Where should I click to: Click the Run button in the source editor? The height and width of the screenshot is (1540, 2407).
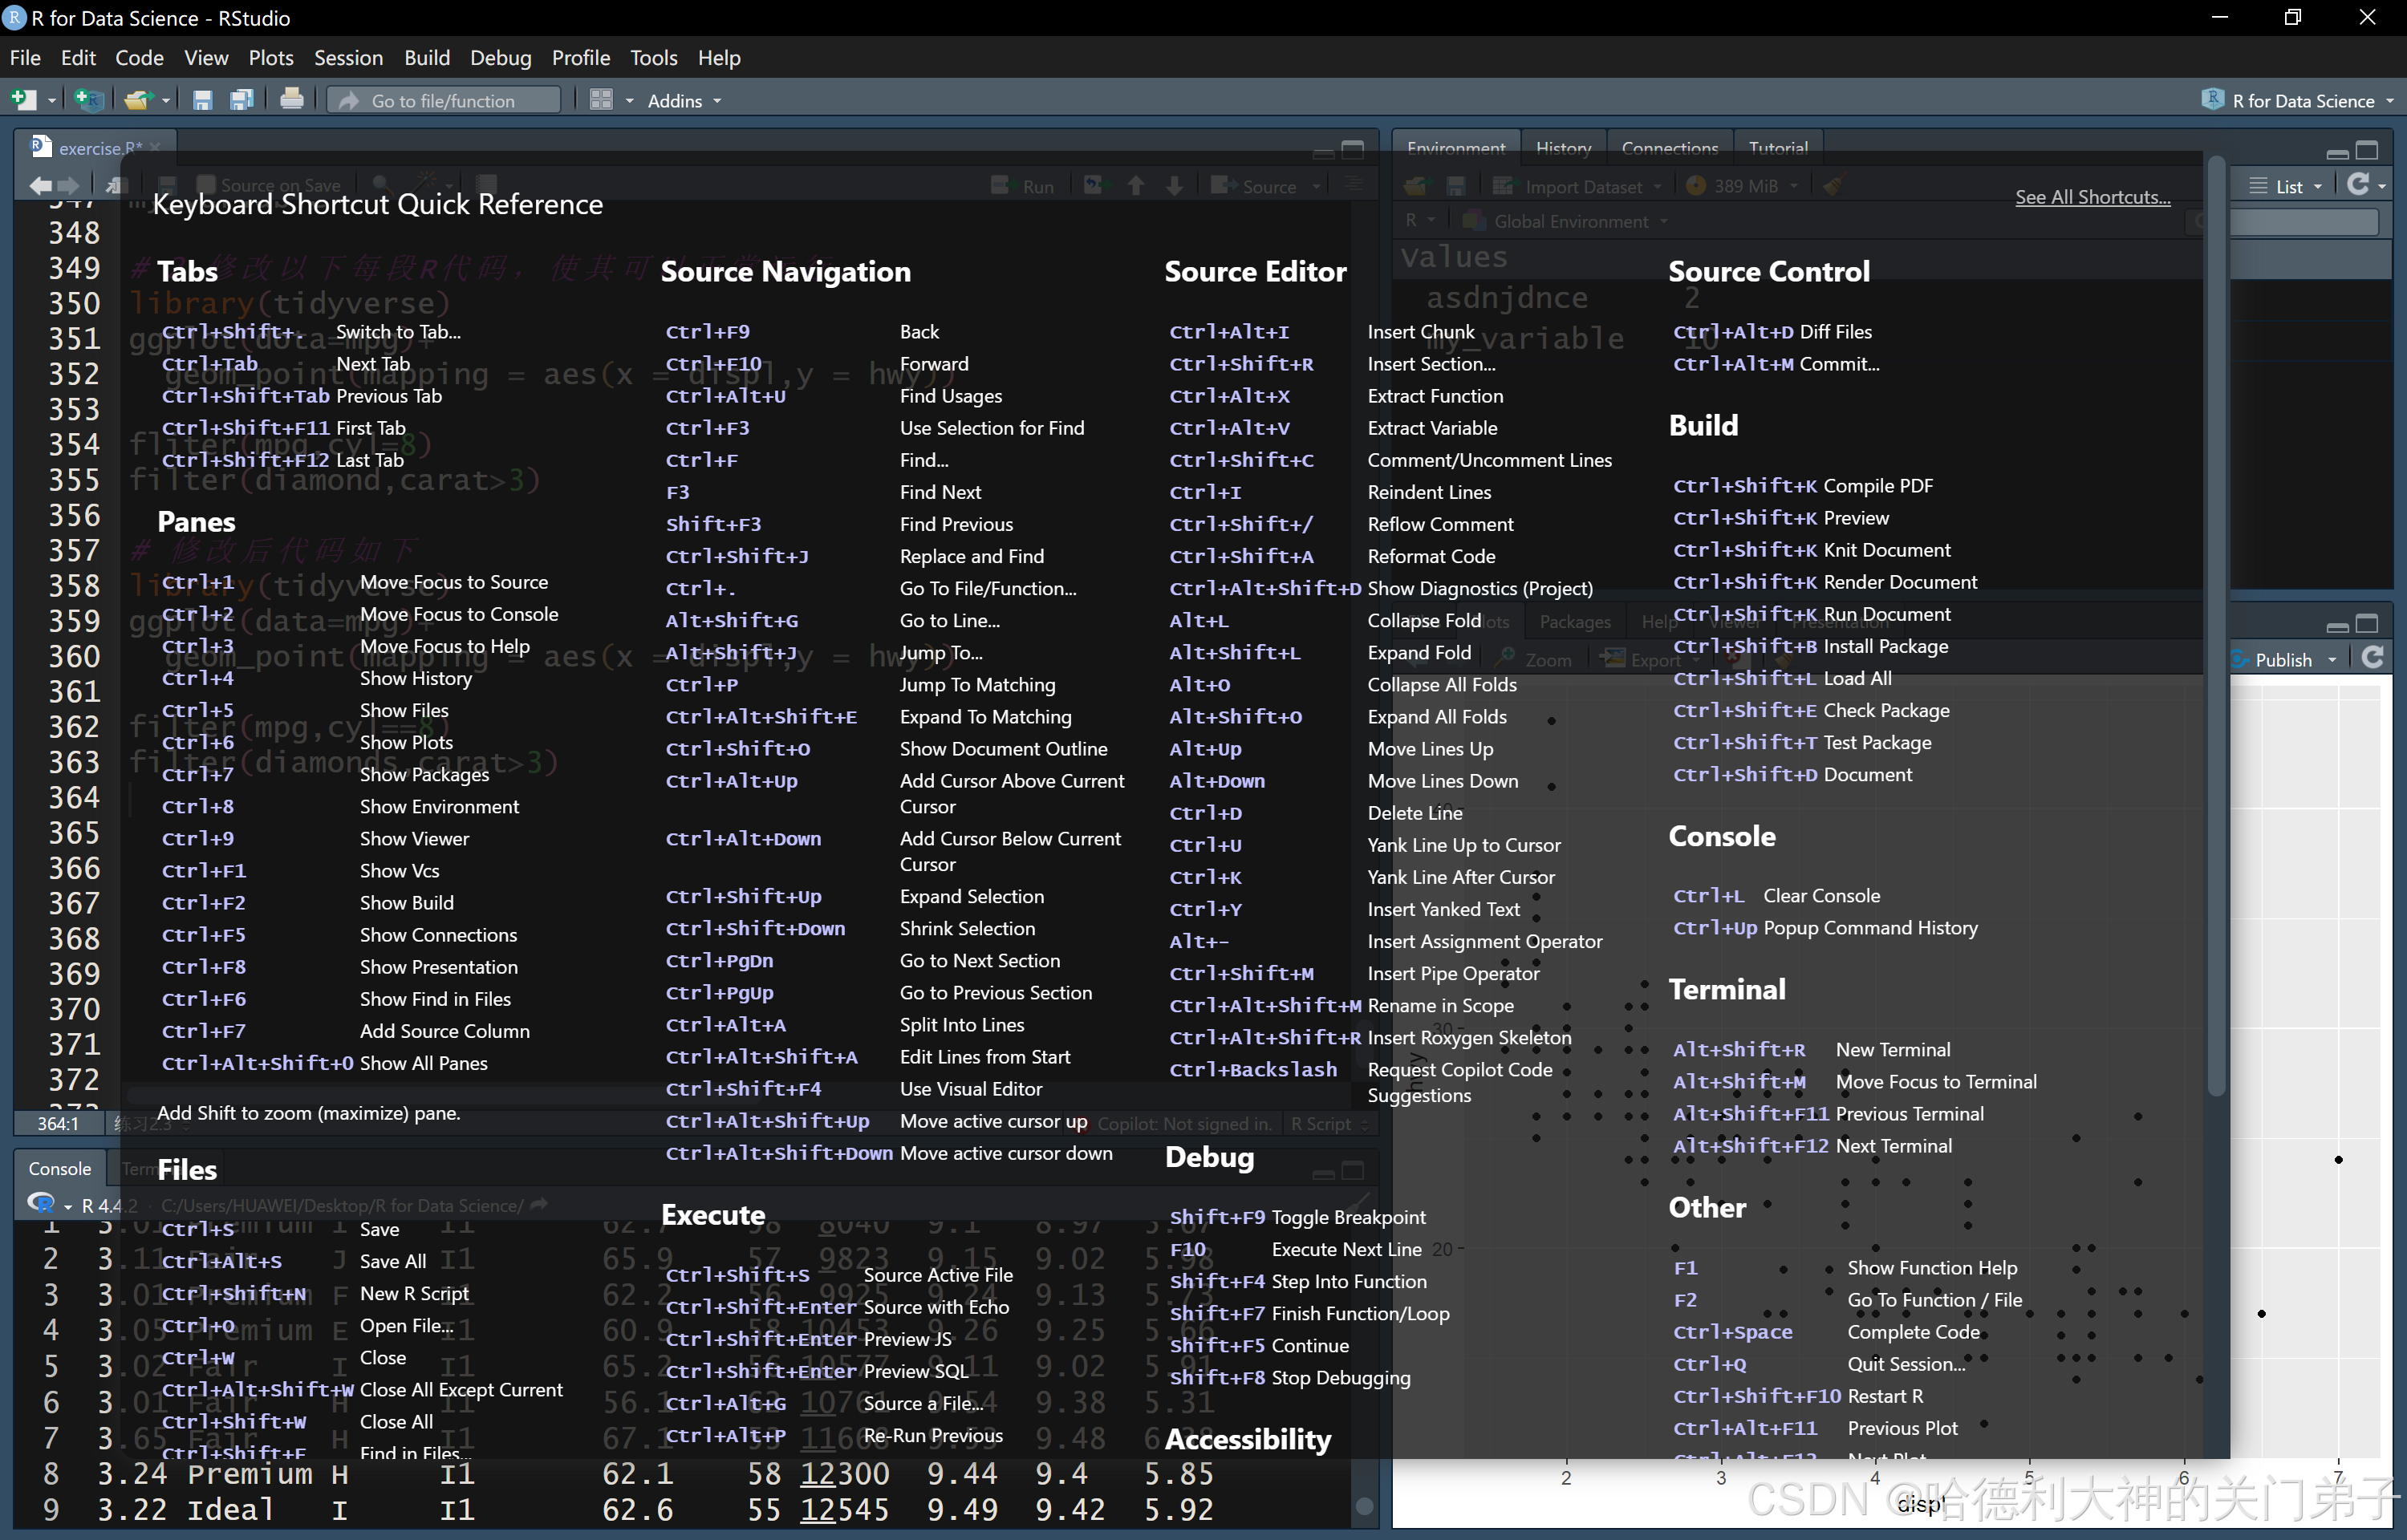click(x=1023, y=186)
